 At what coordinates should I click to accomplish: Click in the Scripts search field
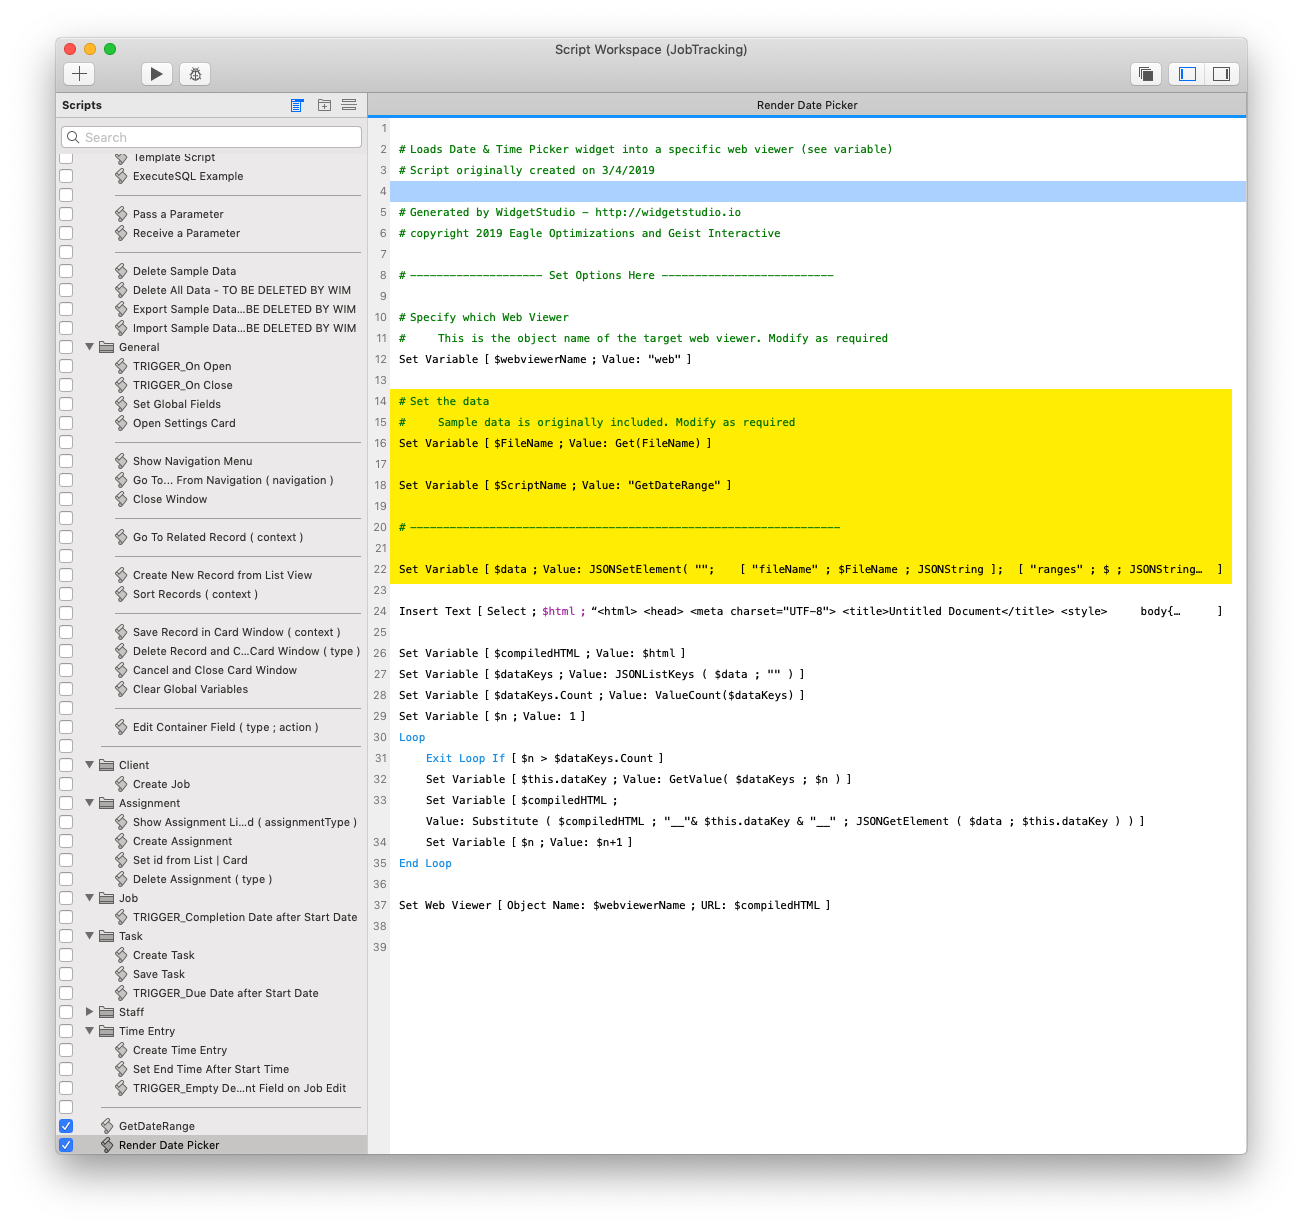pos(211,137)
